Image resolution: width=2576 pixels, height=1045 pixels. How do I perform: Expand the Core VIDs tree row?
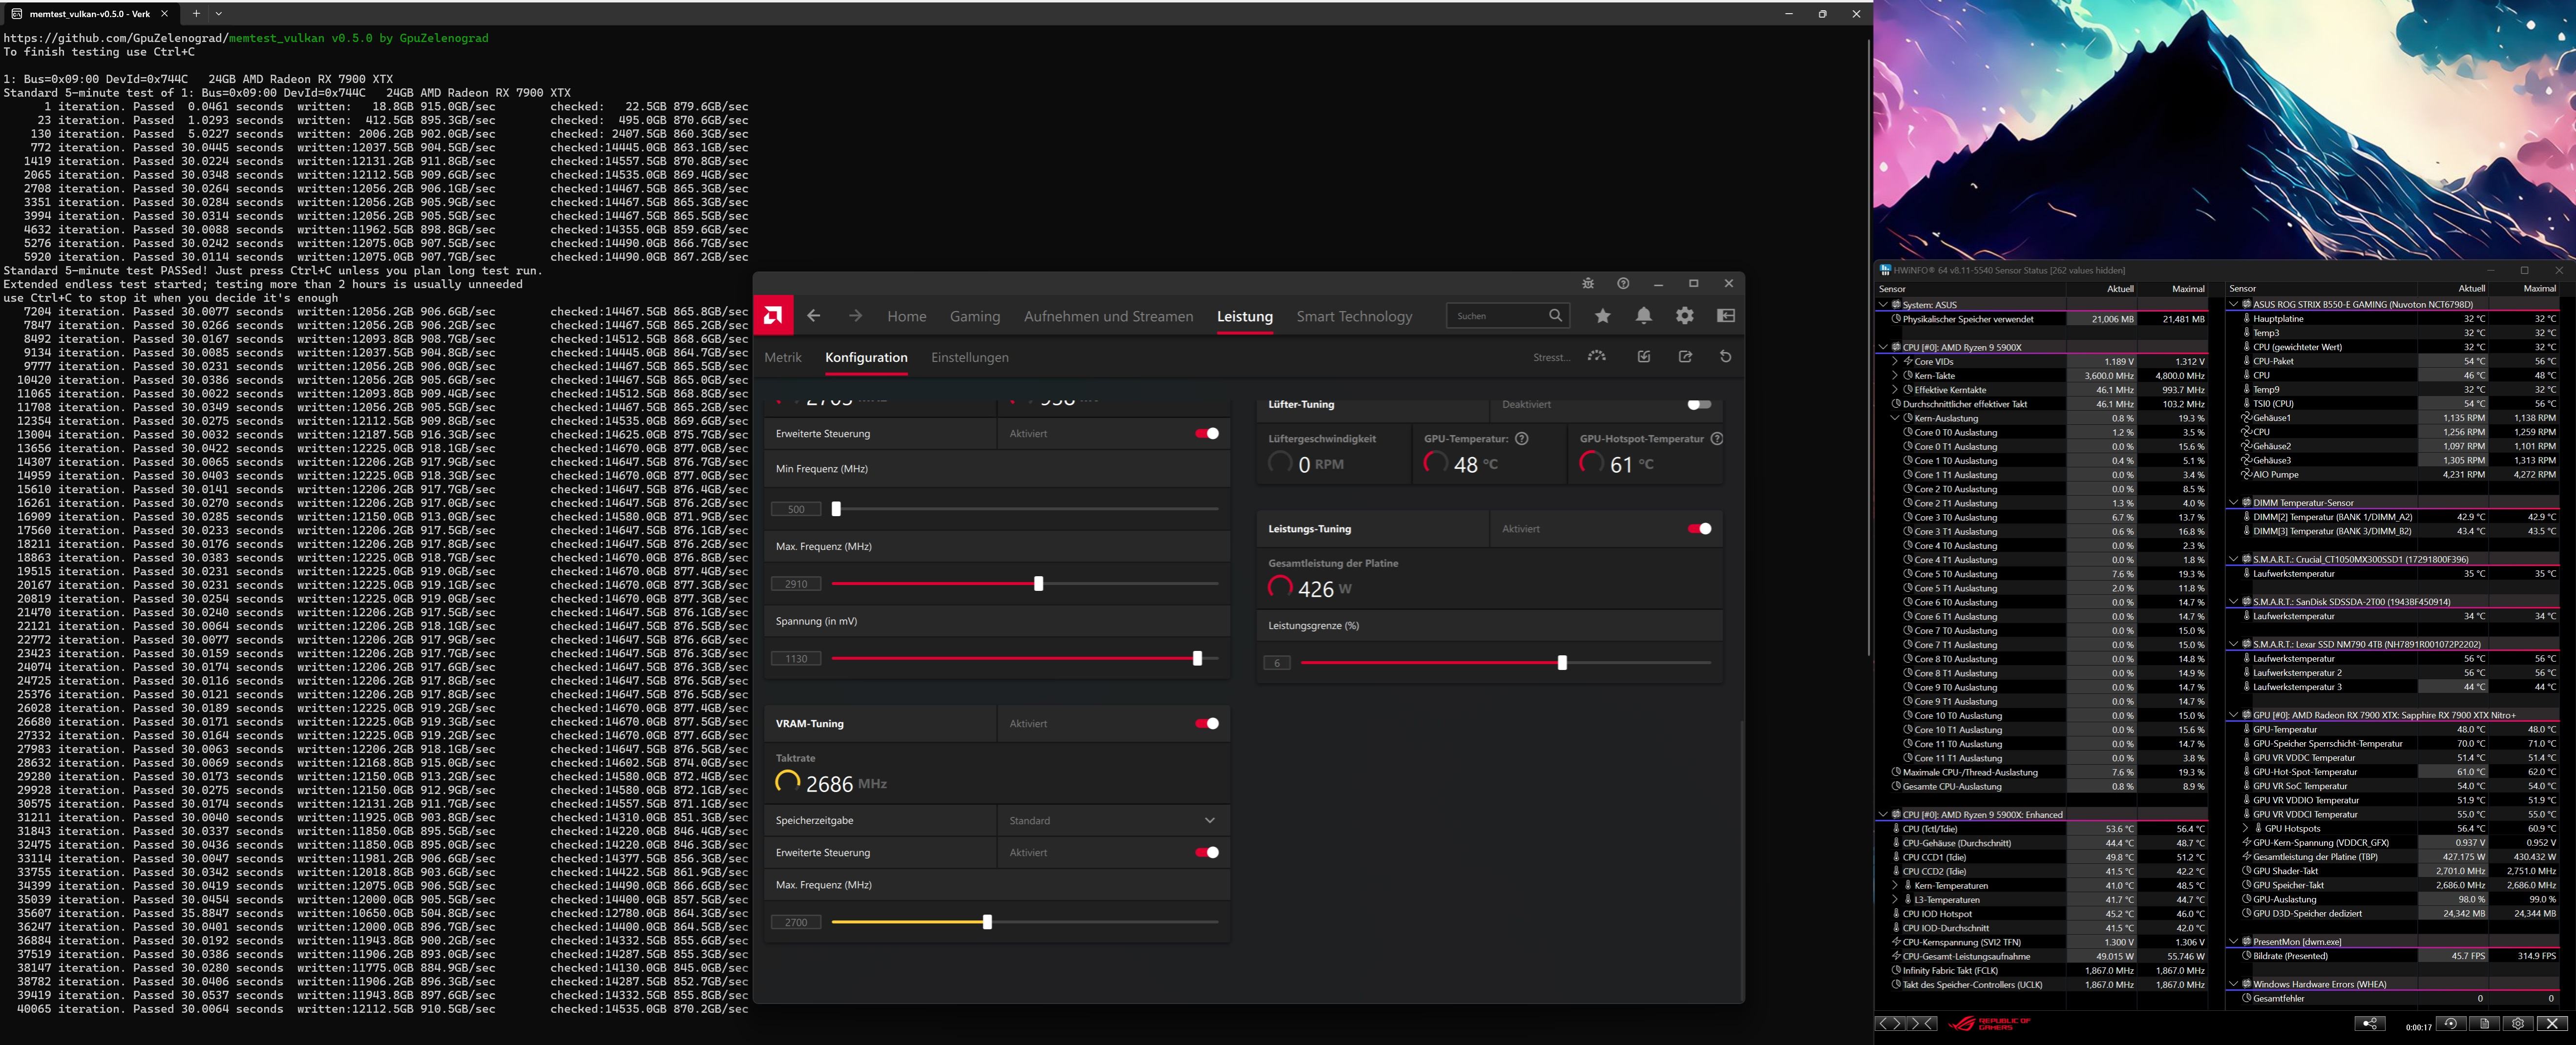(x=1895, y=362)
